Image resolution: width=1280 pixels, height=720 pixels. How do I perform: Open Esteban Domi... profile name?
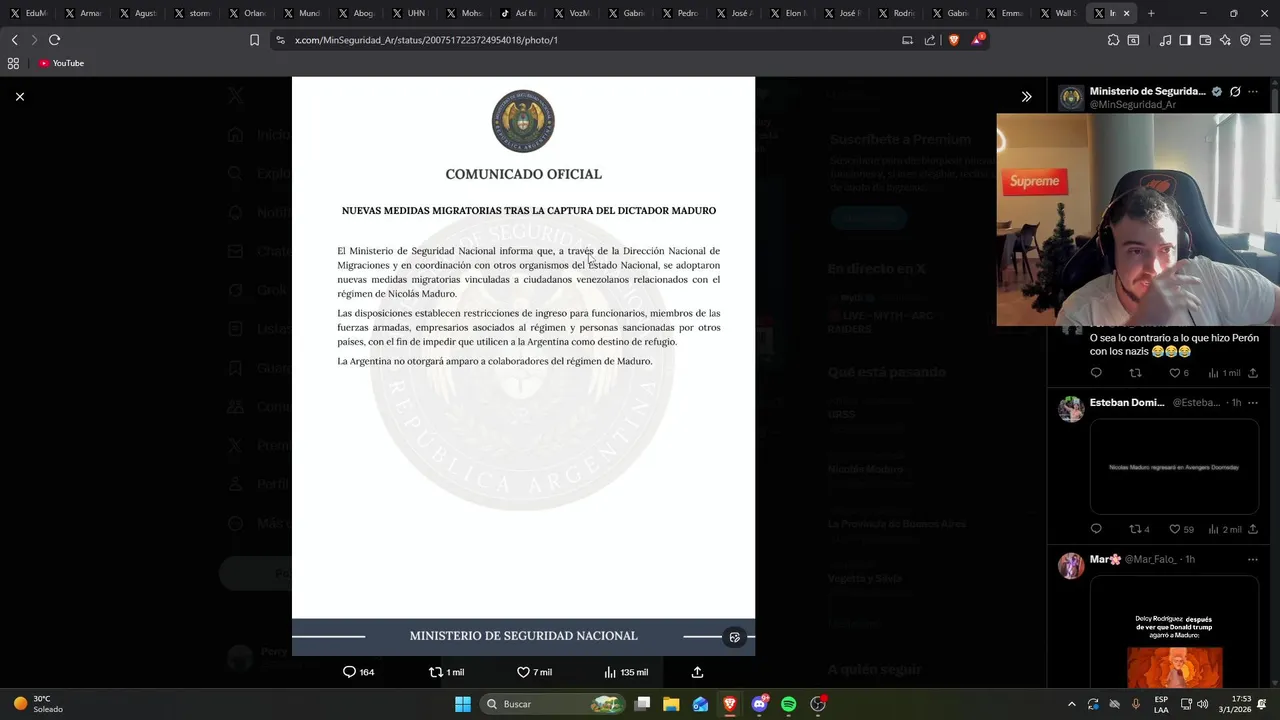click(x=1127, y=402)
